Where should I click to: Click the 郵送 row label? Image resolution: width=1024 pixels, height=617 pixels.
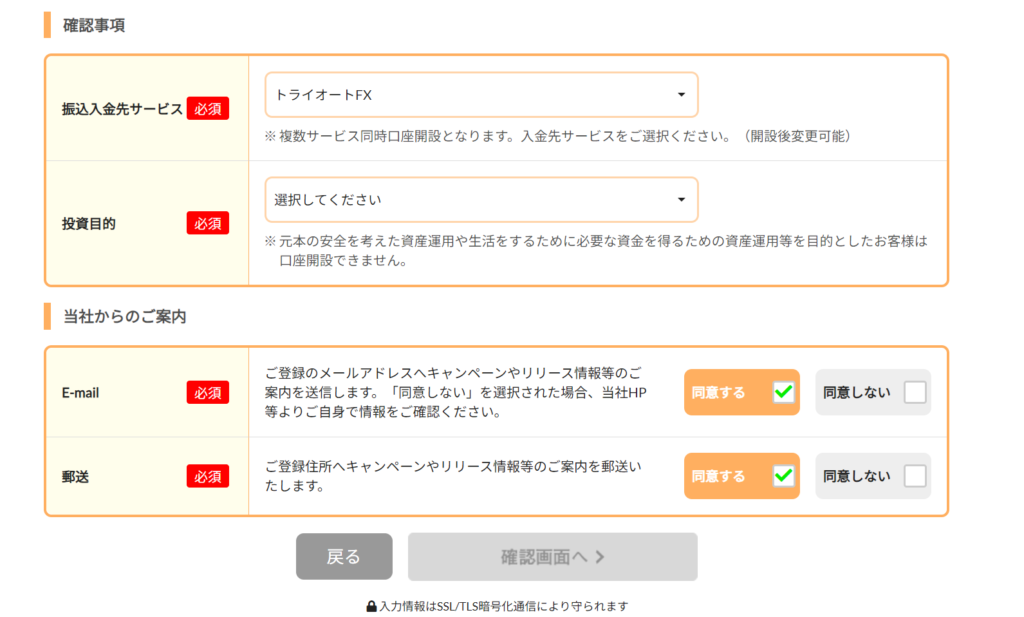(x=76, y=476)
